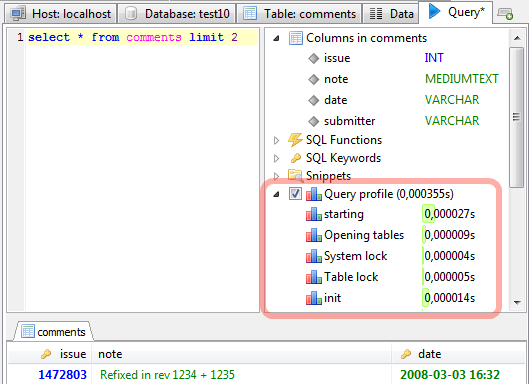Click the helper panel scroll up arrow

(517, 38)
